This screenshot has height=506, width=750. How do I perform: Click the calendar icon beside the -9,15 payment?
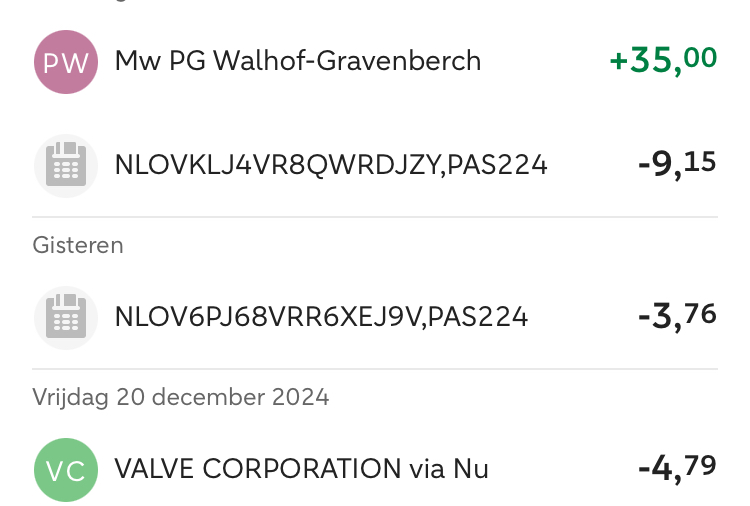66,165
